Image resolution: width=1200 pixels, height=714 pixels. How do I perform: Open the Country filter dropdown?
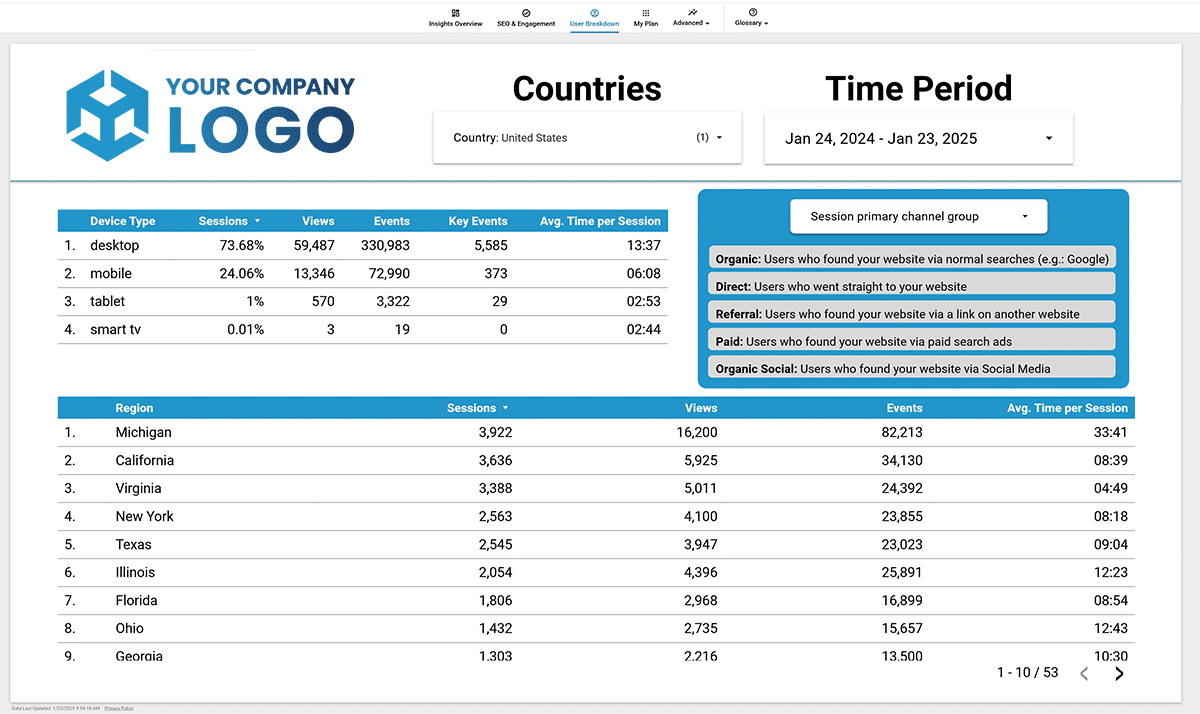click(x=587, y=138)
